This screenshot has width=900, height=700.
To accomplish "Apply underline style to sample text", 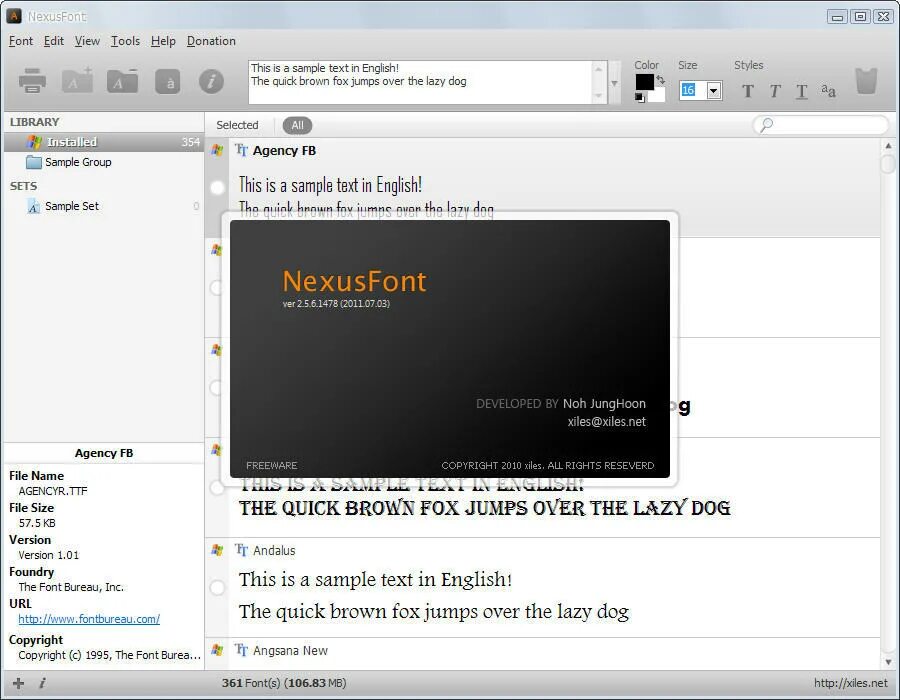I will click(802, 91).
